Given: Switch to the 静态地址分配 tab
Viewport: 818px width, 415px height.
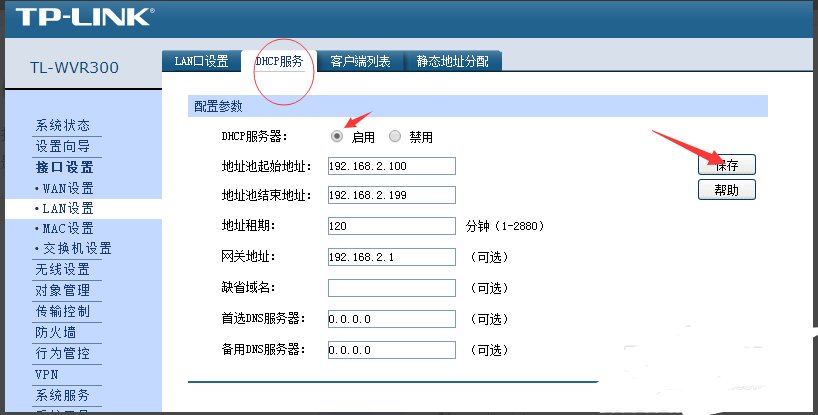Looking at the screenshot, I should 452,61.
